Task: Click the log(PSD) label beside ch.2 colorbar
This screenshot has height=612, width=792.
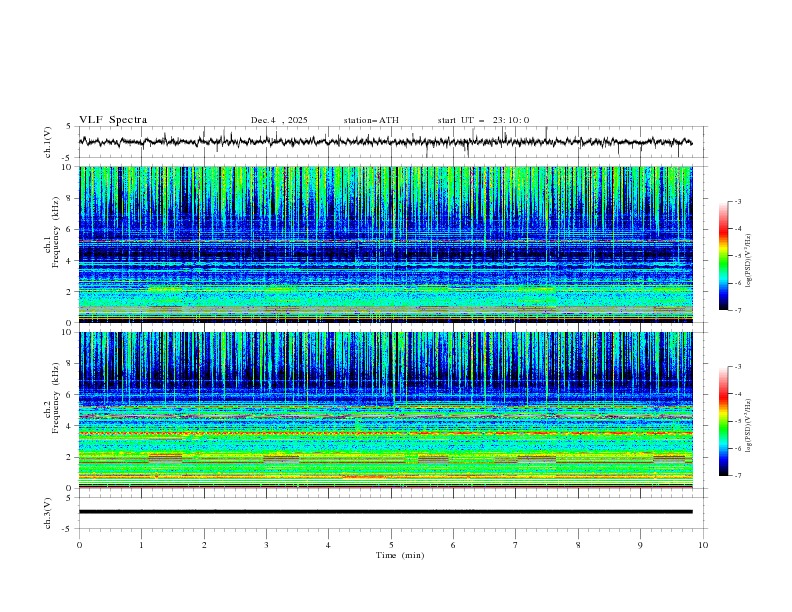Action: point(748,426)
